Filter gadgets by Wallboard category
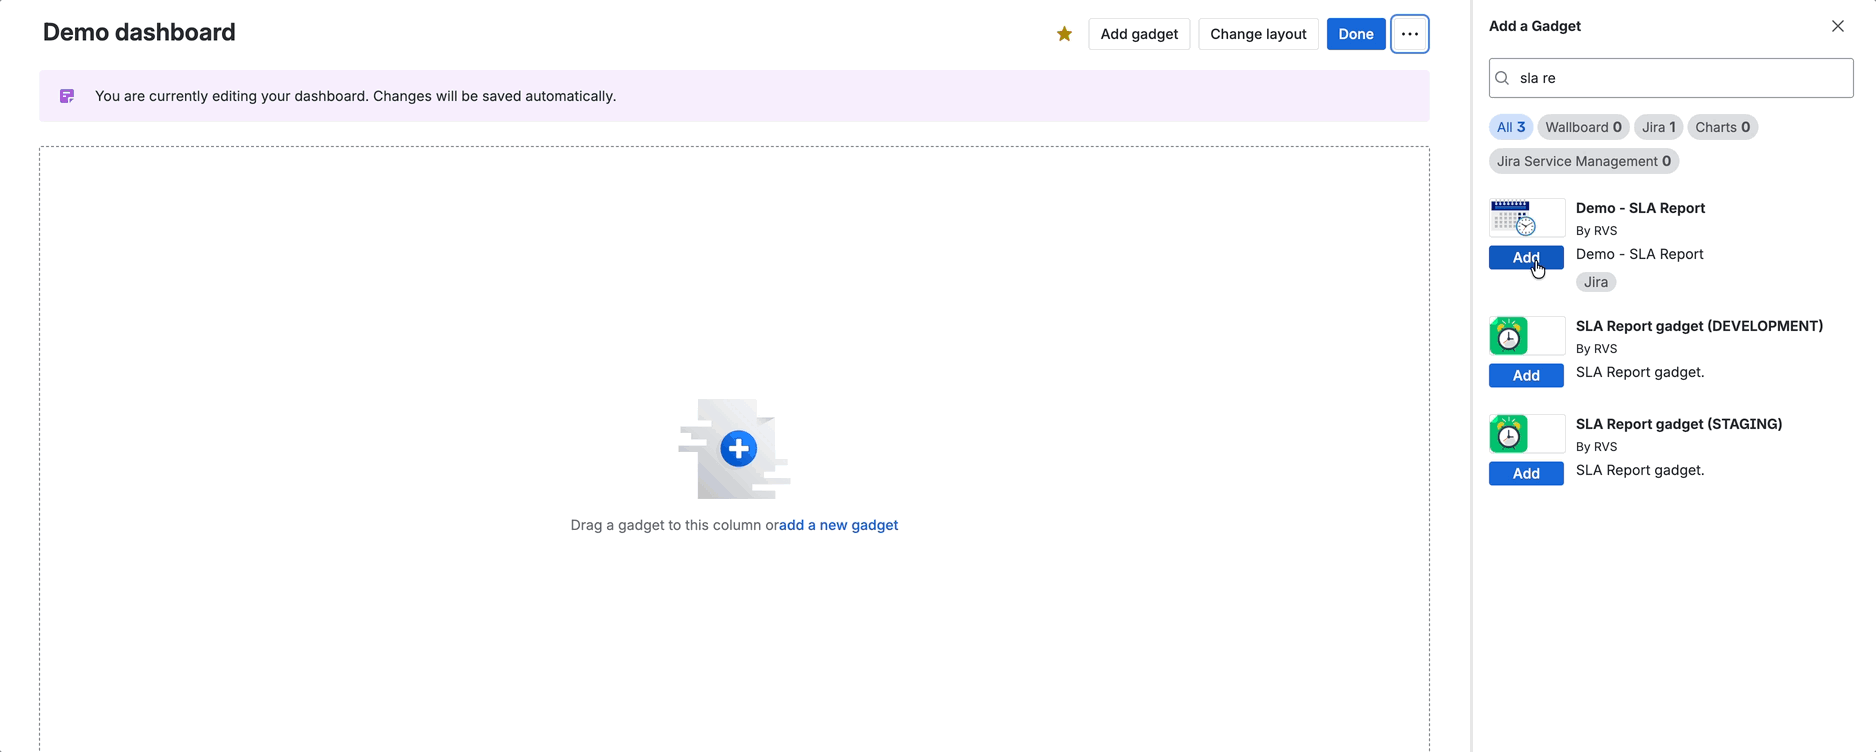Screen dimensions: 1876x752 (1583, 127)
